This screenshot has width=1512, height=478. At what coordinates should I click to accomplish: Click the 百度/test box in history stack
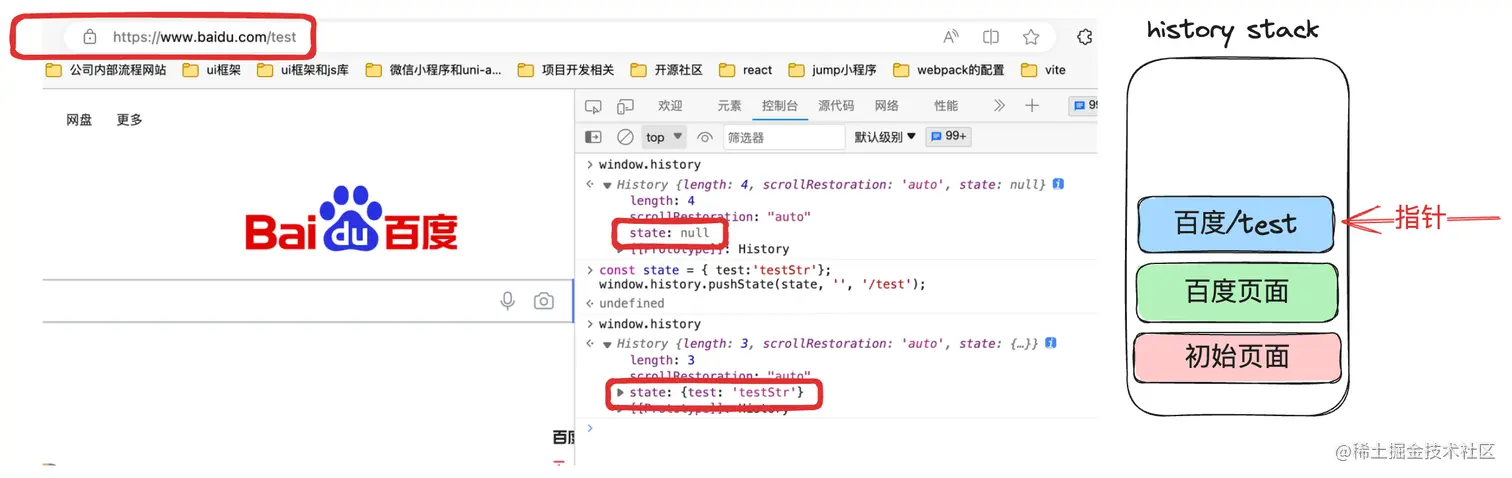point(1236,224)
